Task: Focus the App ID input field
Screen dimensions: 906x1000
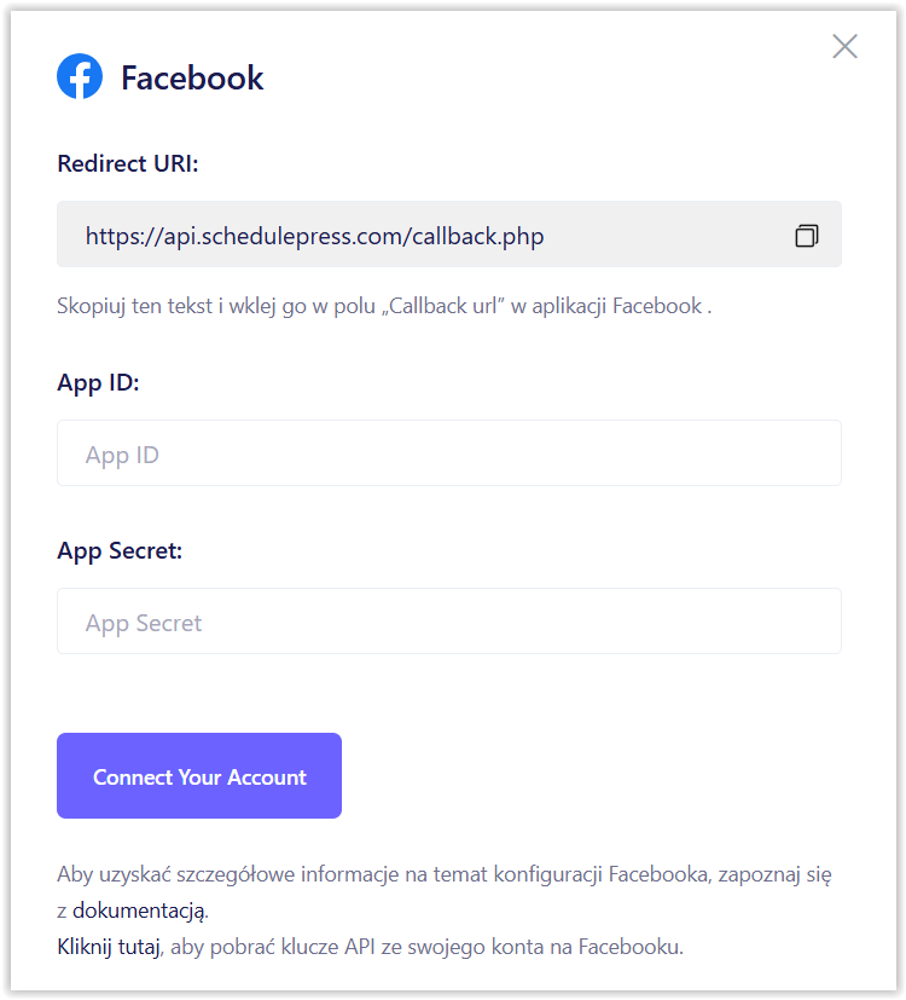Action: [x=450, y=453]
